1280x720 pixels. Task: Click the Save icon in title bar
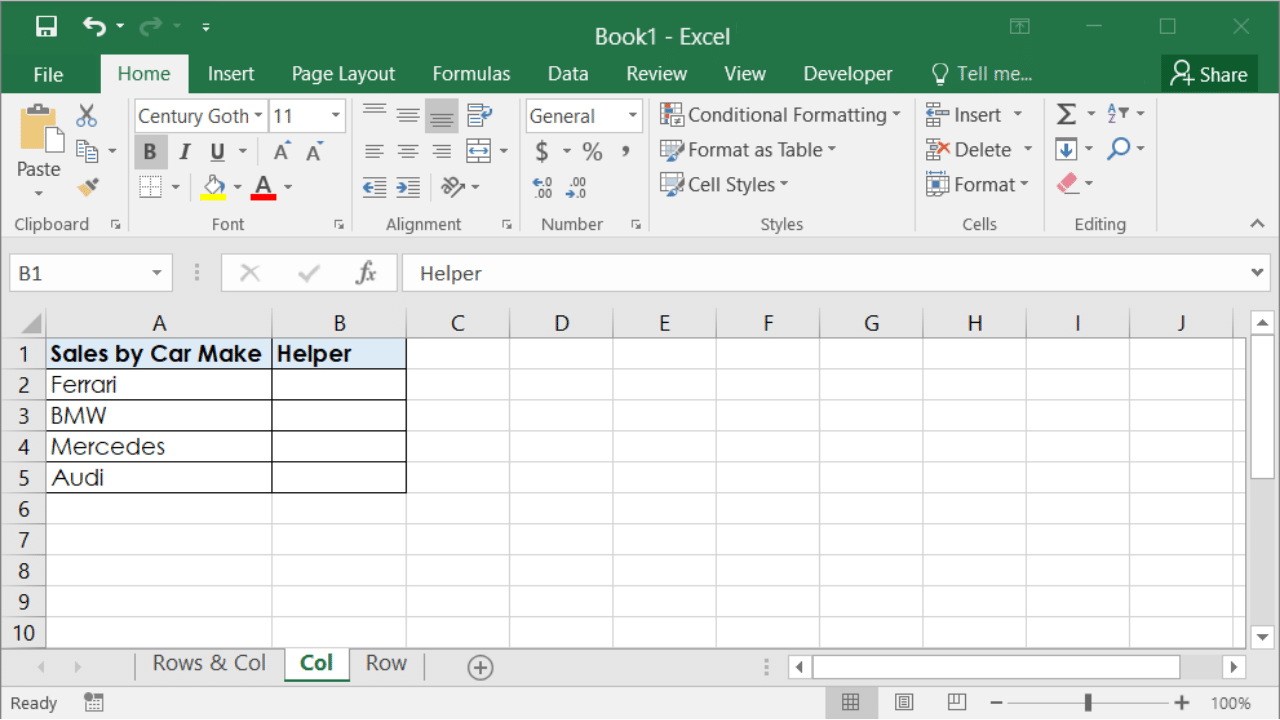(46, 27)
